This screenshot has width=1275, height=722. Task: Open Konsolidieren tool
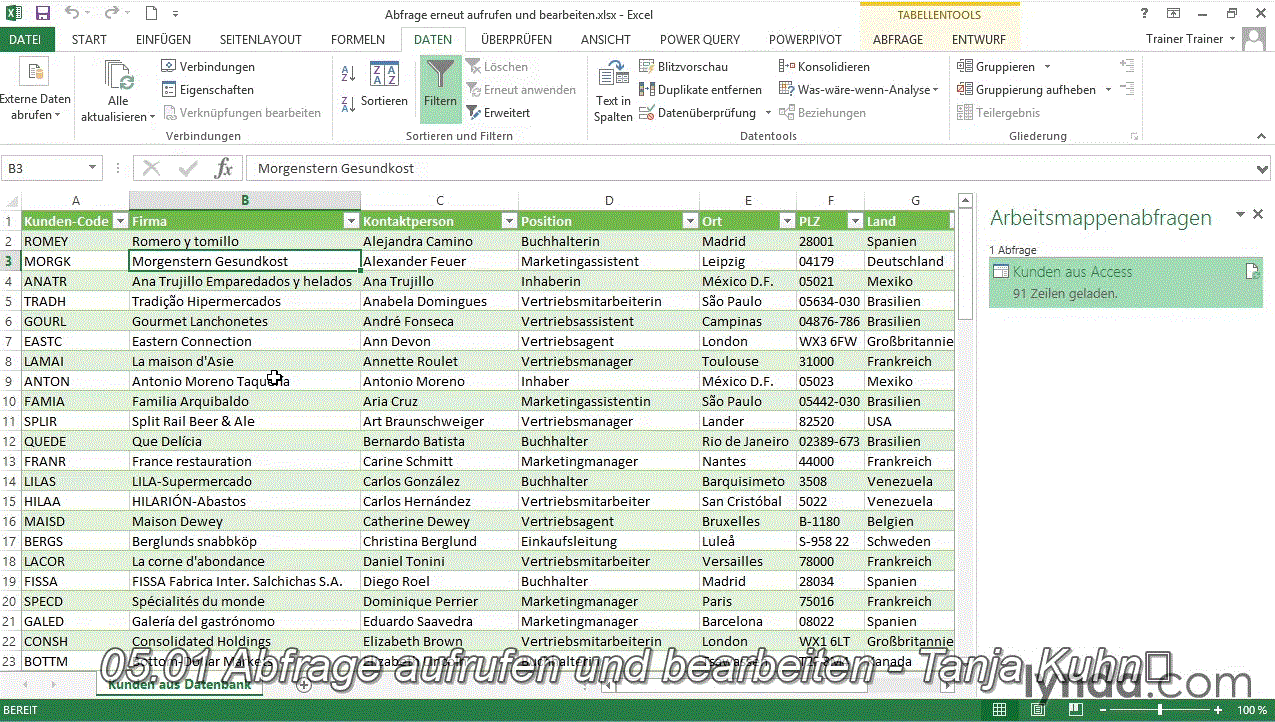tap(825, 67)
